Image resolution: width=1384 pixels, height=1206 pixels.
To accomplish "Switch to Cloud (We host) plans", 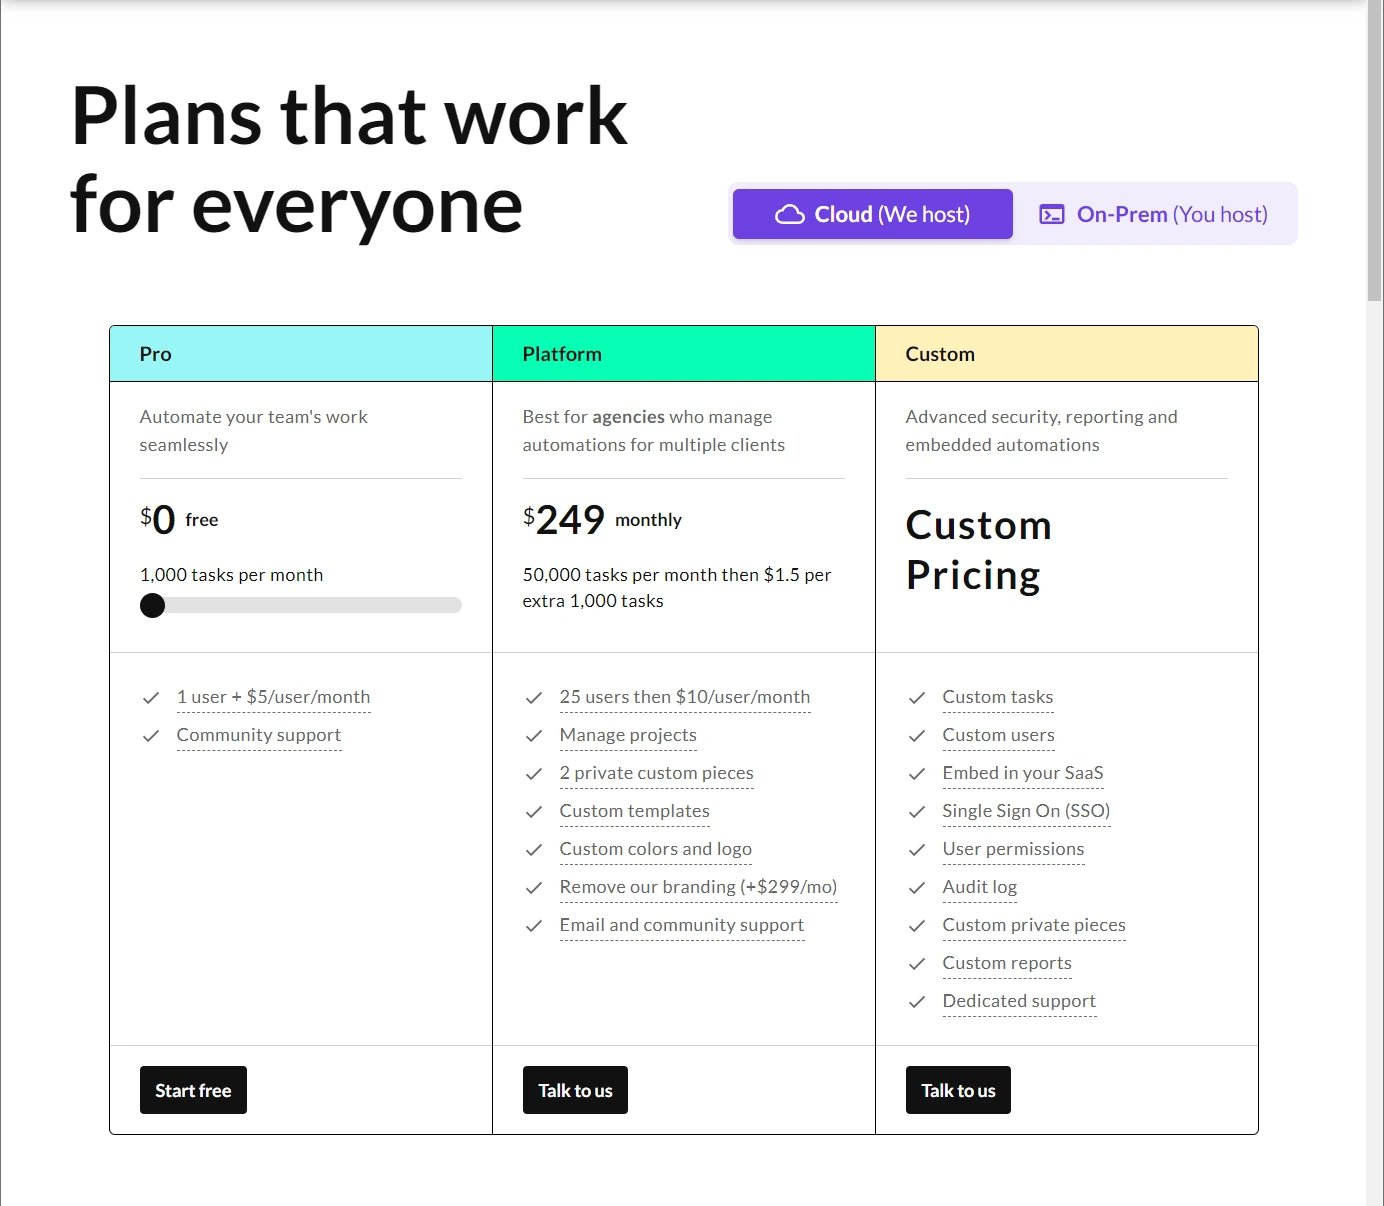I will 873,214.
